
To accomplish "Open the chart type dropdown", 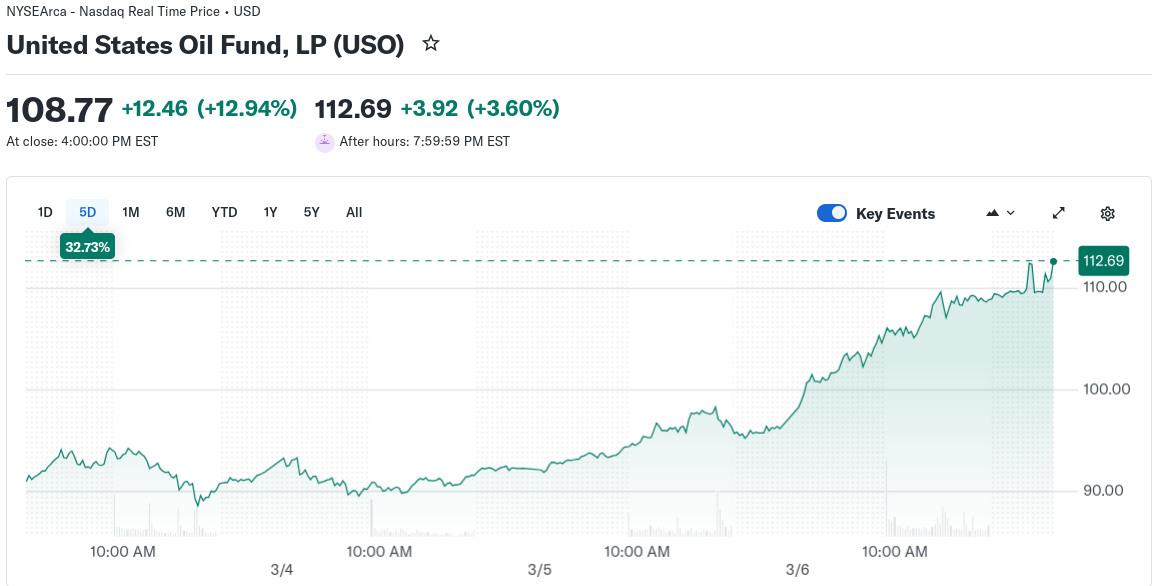I will point(1000,213).
